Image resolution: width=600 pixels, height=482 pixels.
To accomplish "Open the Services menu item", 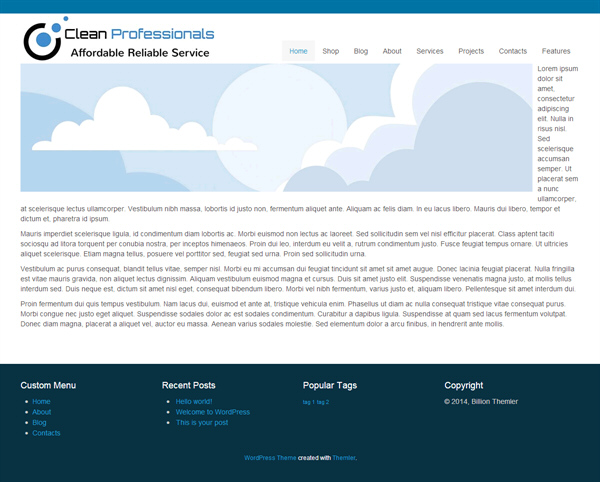I will click(430, 51).
